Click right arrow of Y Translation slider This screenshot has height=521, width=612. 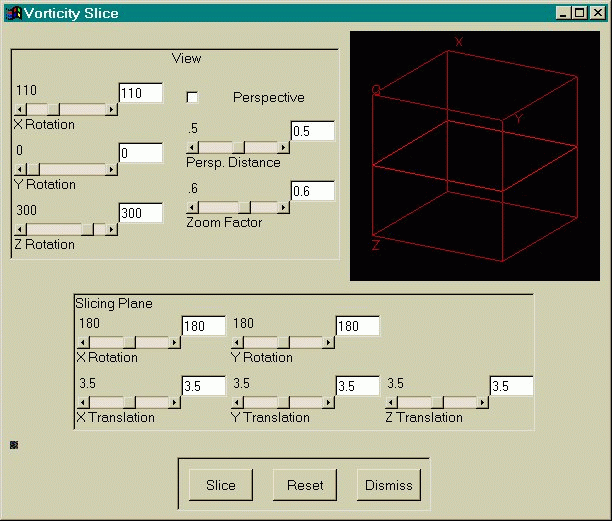tap(328, 402)
